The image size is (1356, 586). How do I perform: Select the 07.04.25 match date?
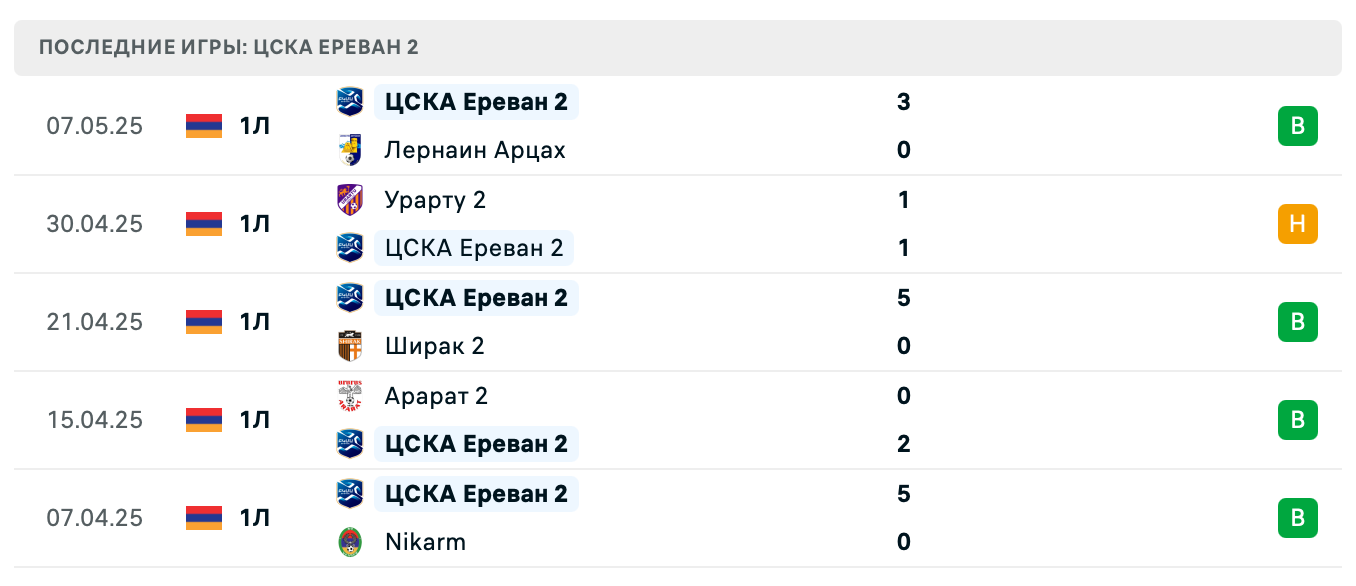click(96, 517)
